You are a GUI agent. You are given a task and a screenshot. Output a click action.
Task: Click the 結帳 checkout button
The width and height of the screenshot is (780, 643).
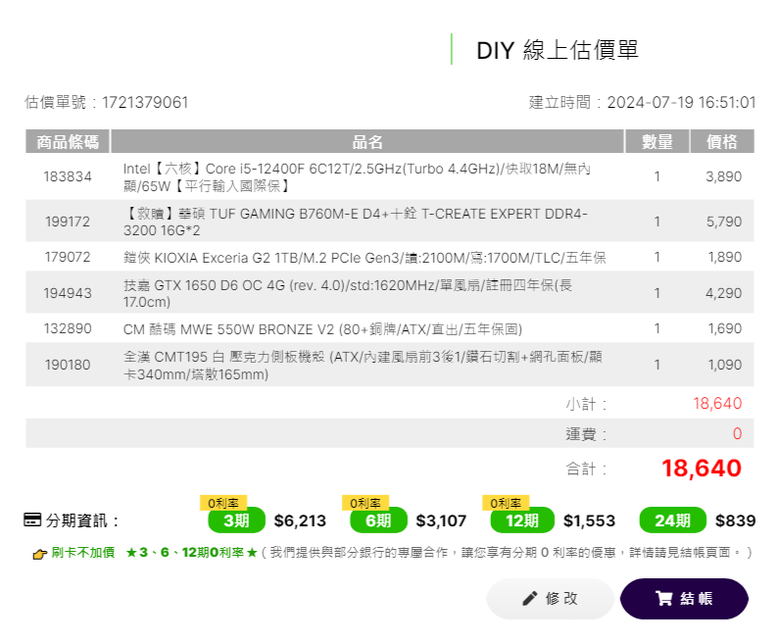(x=684, y=598)
